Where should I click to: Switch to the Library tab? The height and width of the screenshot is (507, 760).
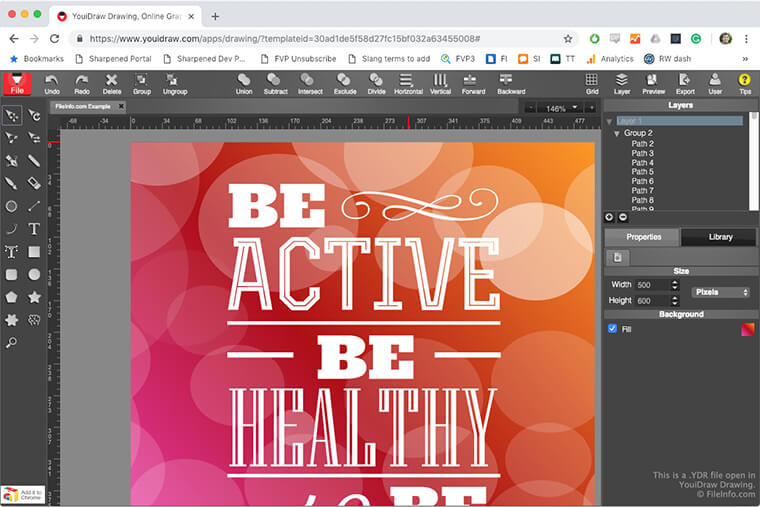720,237
